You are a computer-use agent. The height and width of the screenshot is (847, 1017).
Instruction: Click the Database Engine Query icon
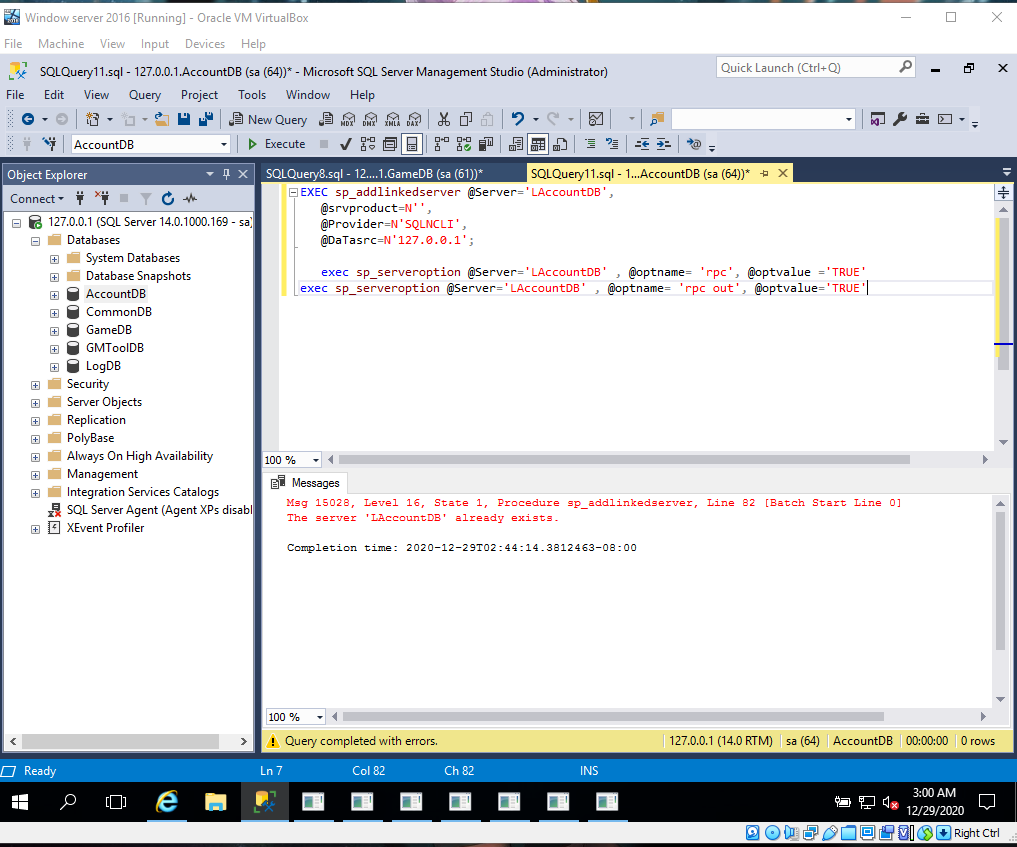[x=326, y=119]
